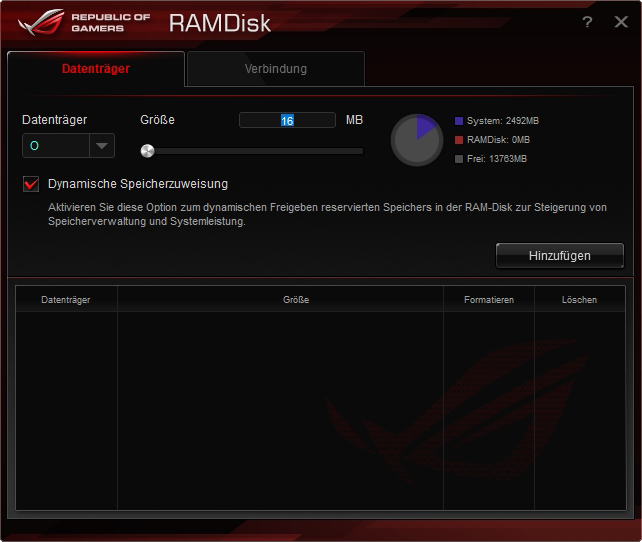Click the Hinzufügen button
Image resolution: width=642 pixels, height=542 pixels.
tap(560, 256)
